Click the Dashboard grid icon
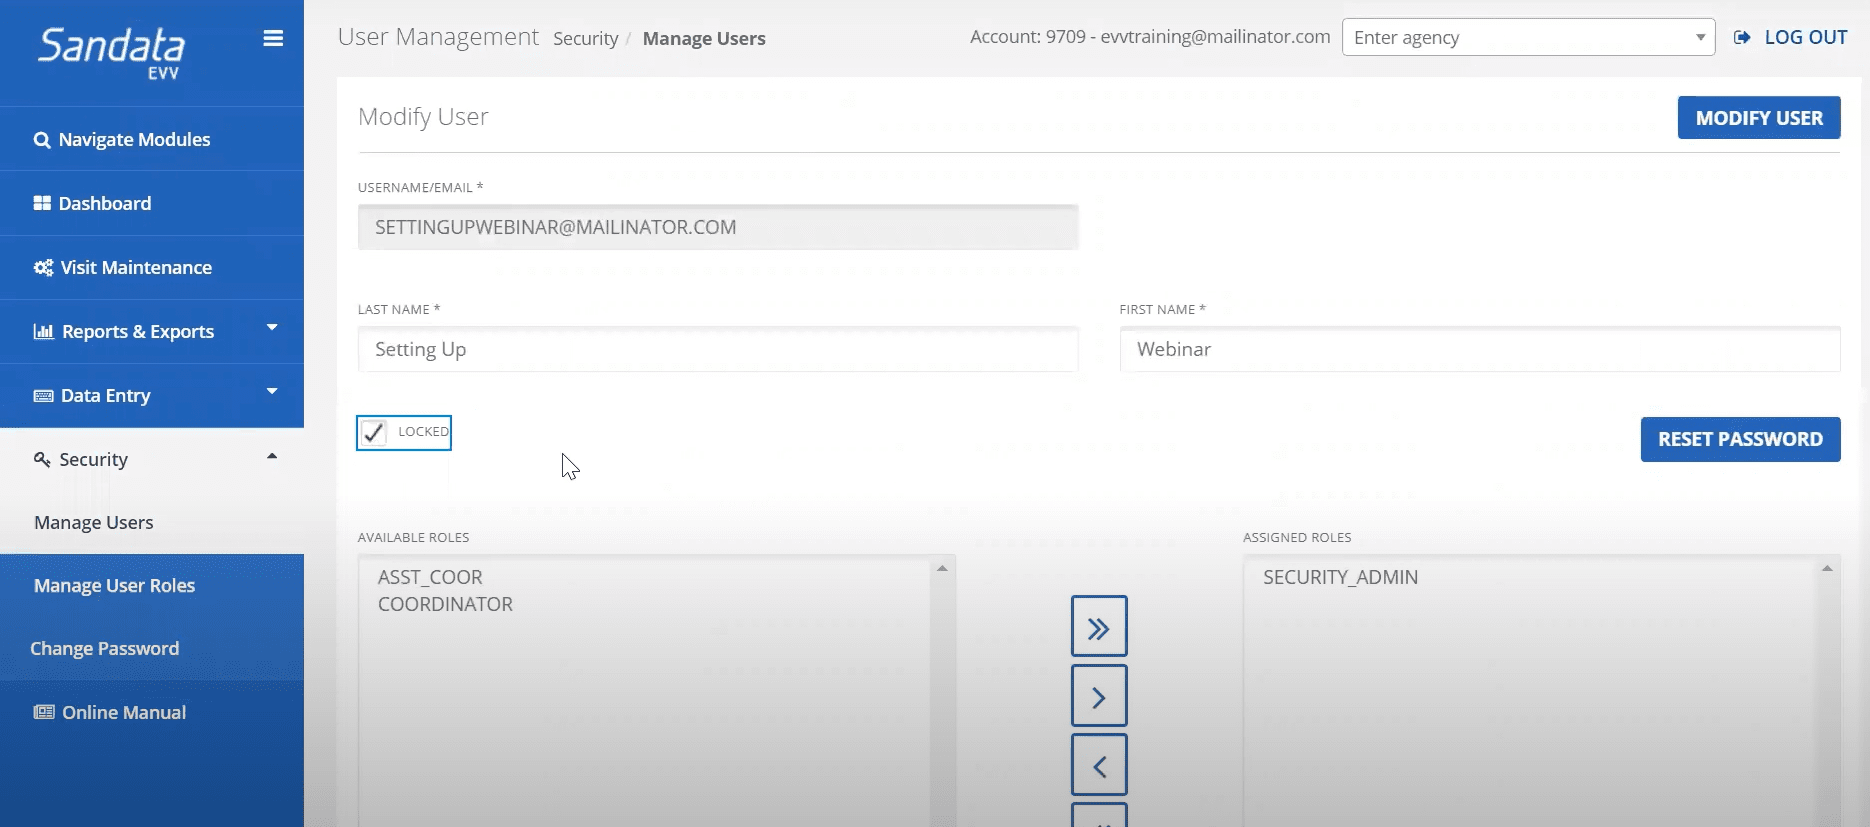Image resolution: width=1870 pixels, height=827 pixels. point(42,204)
